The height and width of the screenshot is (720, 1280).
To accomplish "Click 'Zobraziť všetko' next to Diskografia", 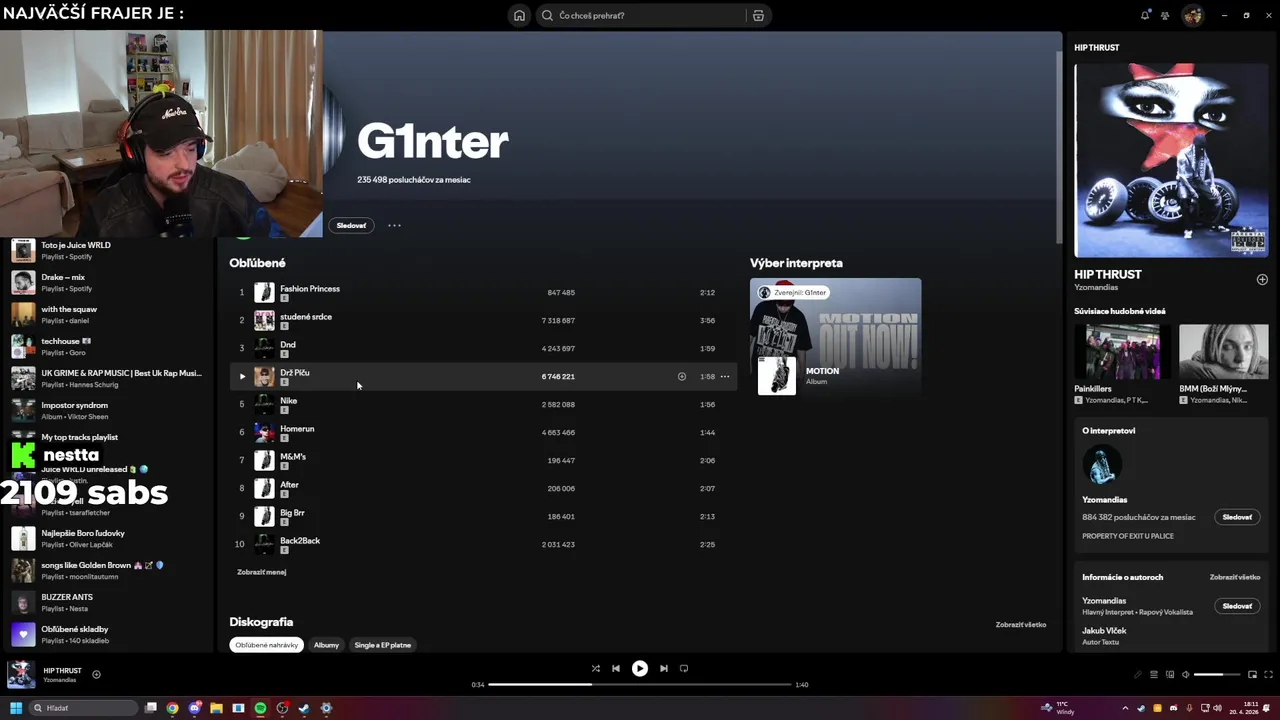I will pyautogui.click(x=1021, y=625).
